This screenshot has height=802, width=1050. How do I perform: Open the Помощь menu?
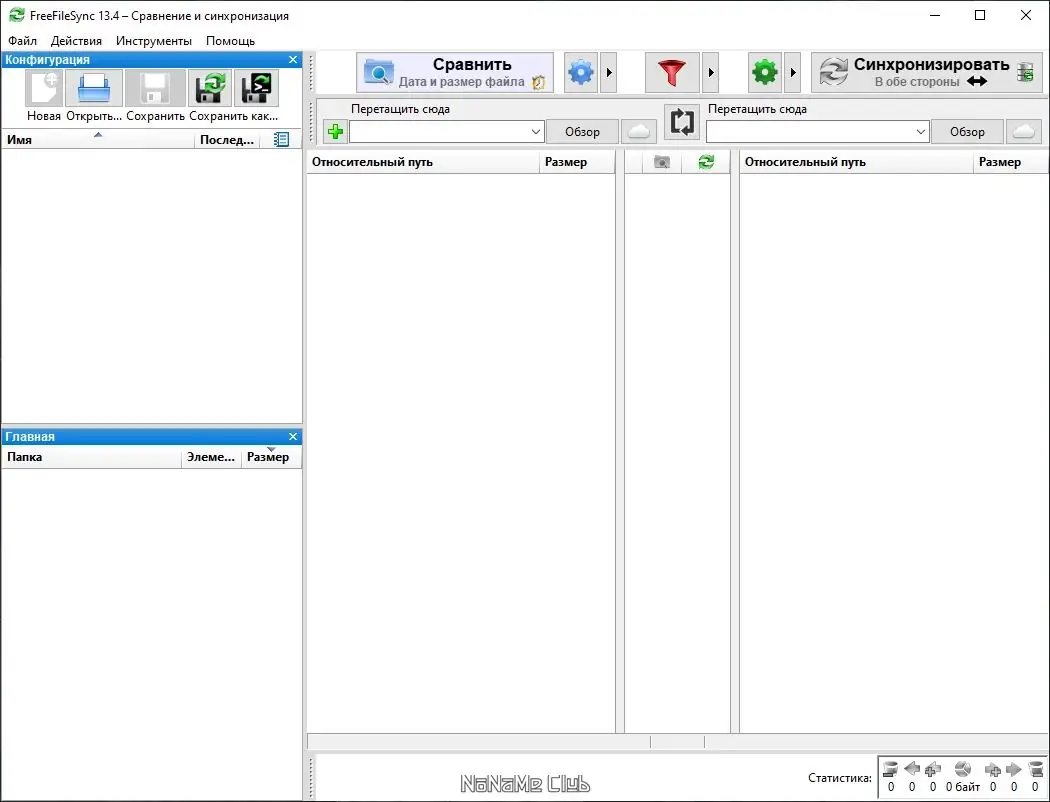click(x=230, y=41)
